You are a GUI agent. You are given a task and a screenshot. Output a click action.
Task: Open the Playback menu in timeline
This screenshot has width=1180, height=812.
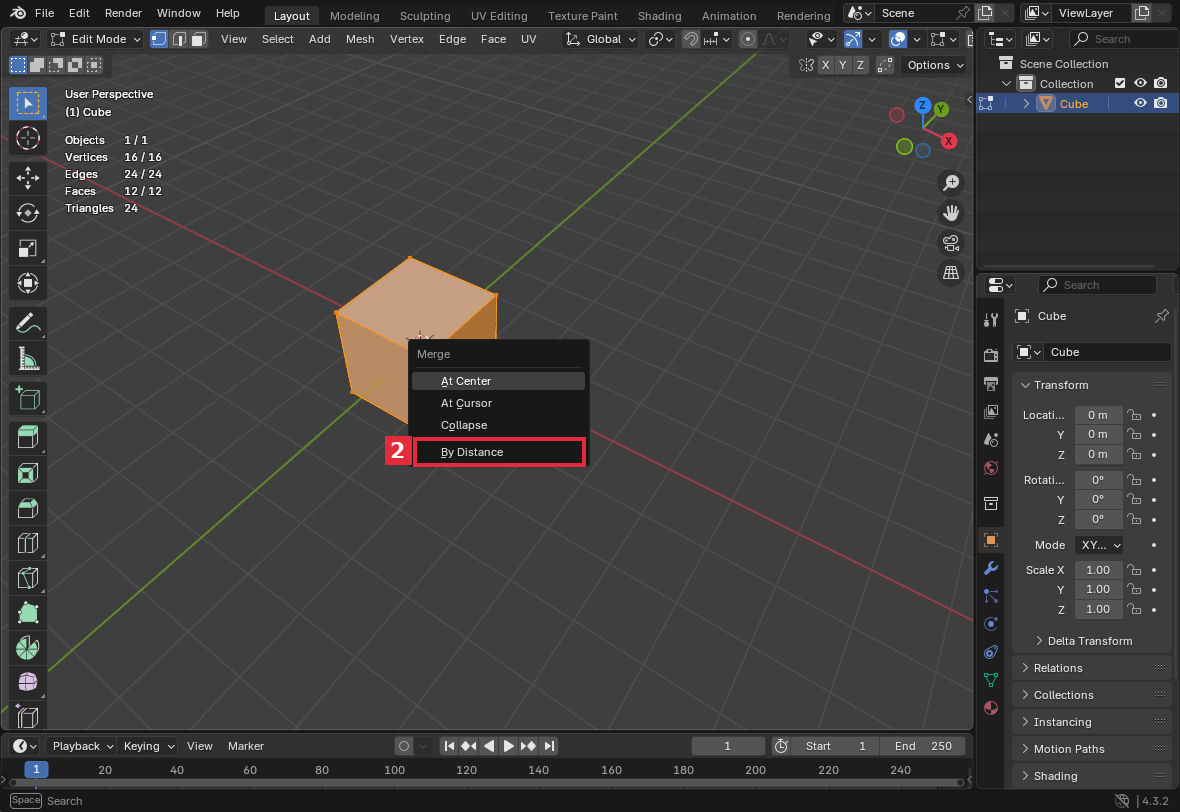coord(81,747)
